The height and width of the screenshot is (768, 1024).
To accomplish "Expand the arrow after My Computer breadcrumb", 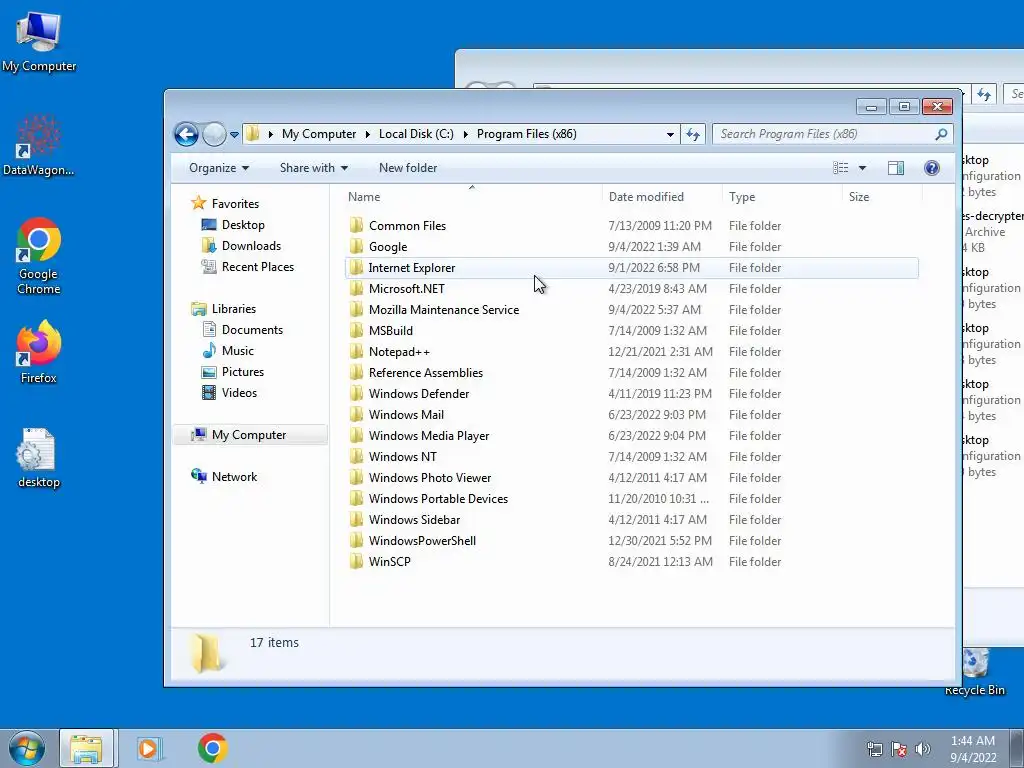I will pyautogui.click(x=368, y=135).
